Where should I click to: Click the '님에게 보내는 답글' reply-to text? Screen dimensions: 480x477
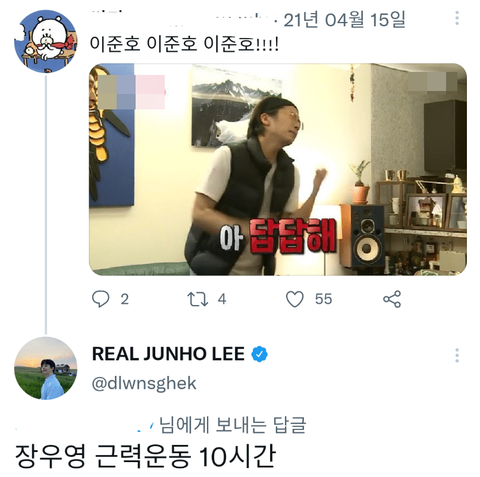coord(232,425)
